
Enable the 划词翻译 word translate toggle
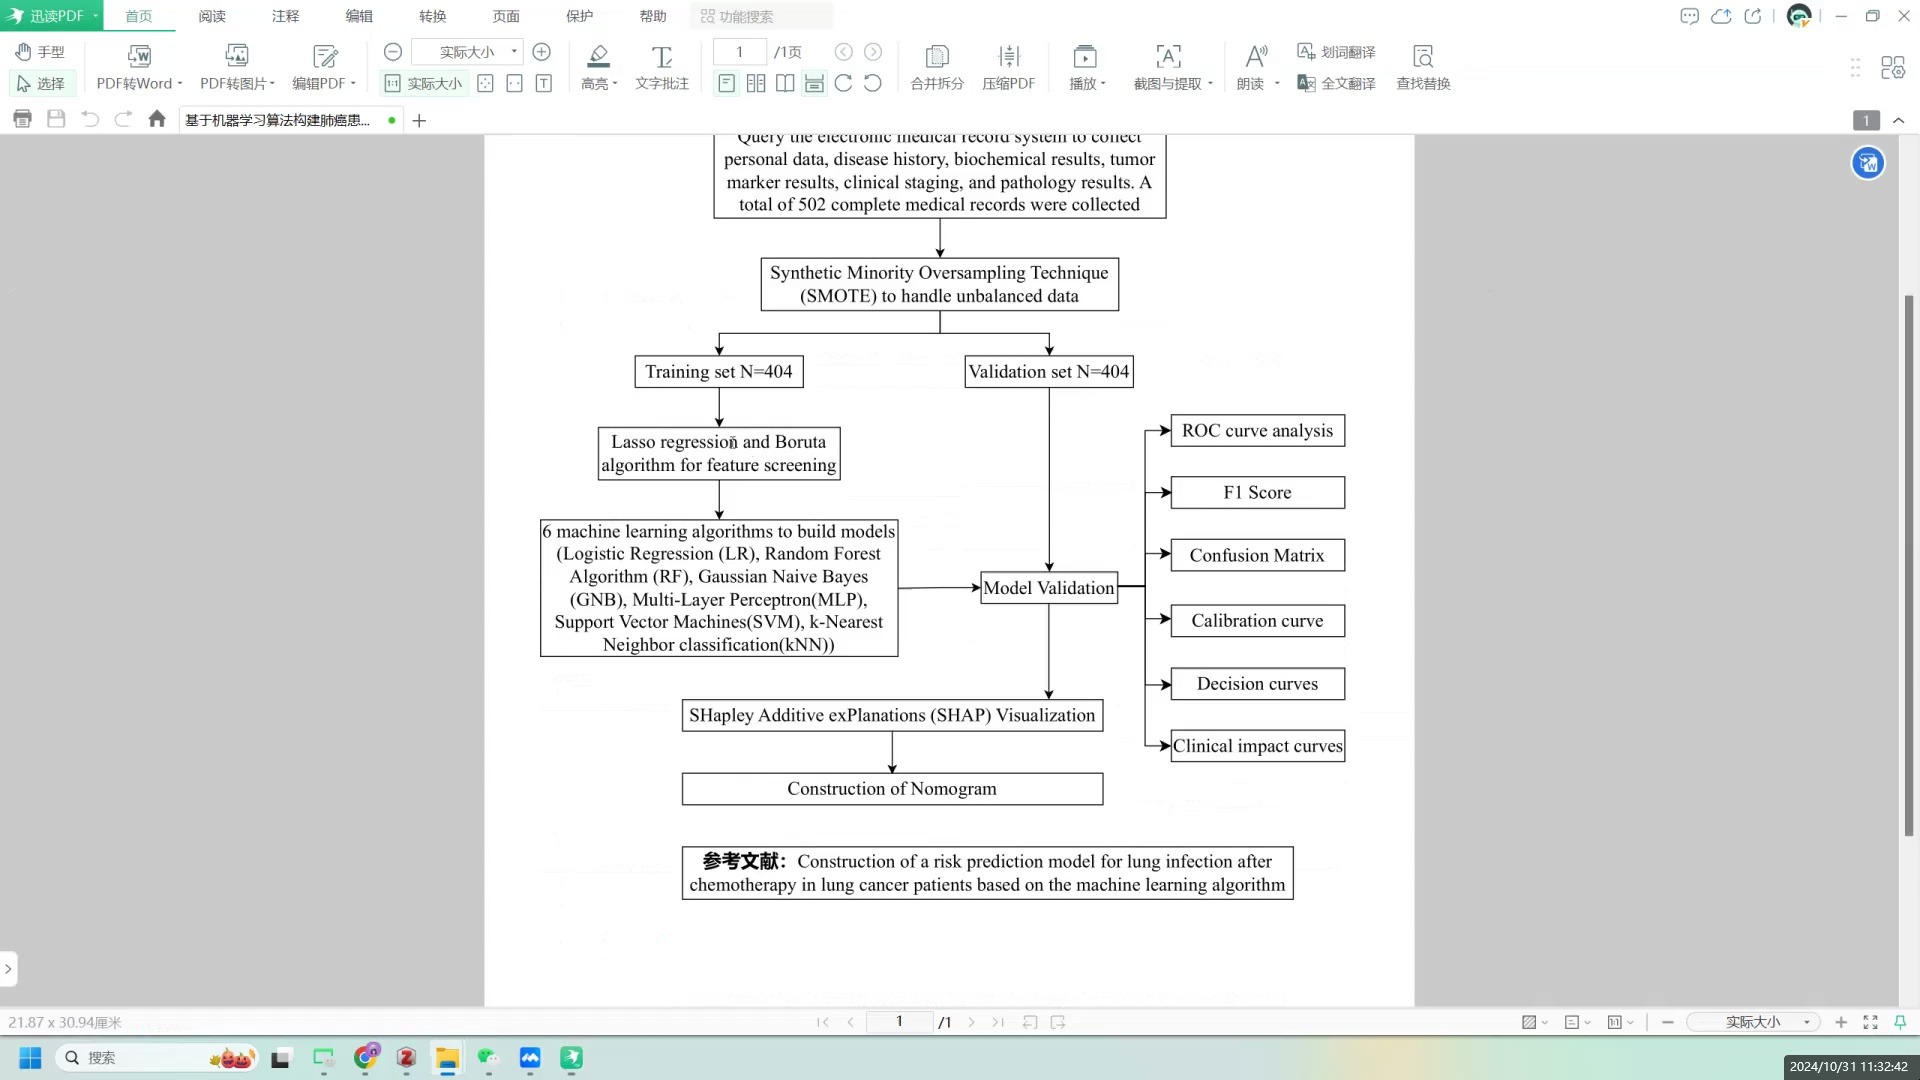[x=1337, y=51]
